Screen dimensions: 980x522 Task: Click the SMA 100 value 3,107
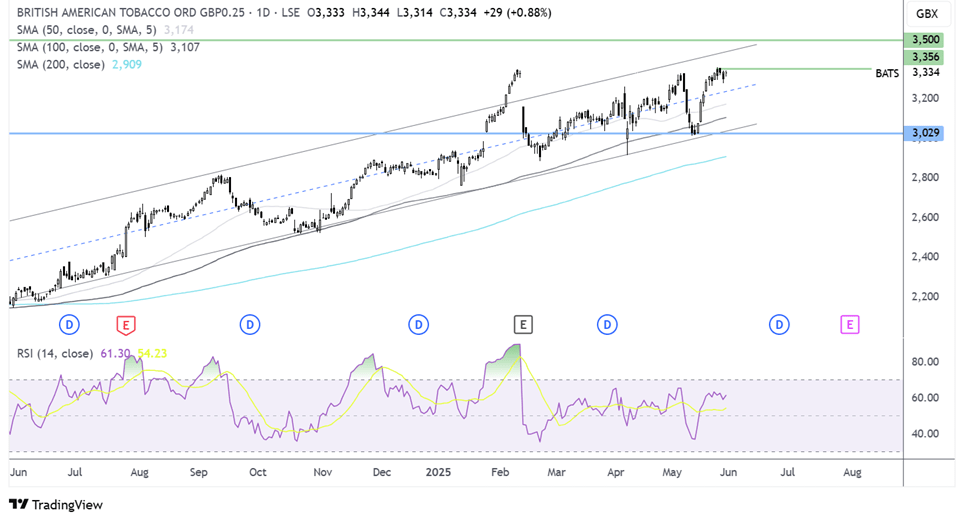coord(185,48)
